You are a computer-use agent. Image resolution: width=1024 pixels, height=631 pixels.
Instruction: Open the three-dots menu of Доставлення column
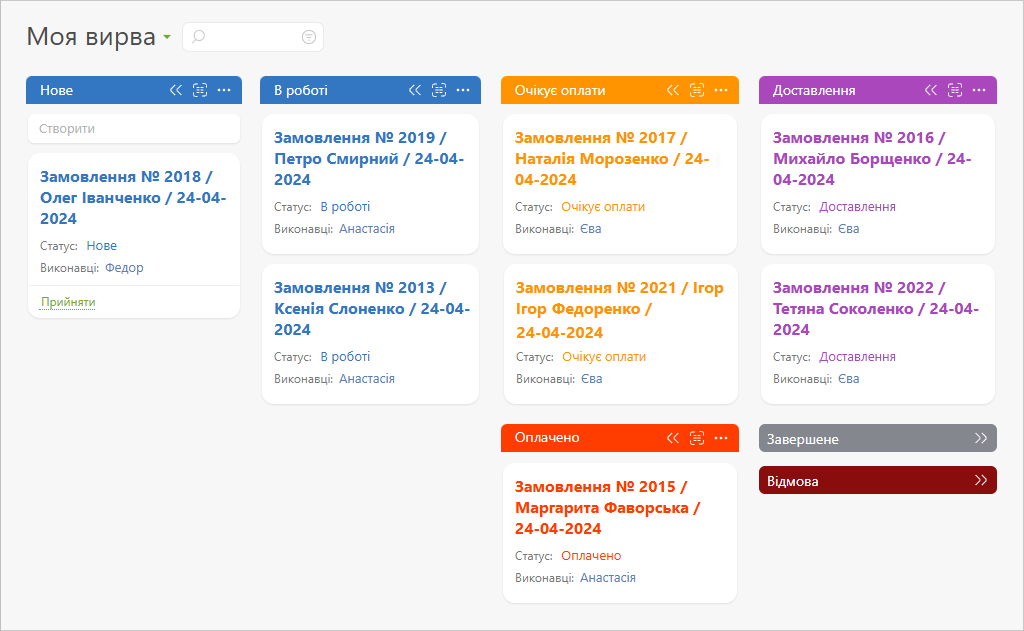979,90
